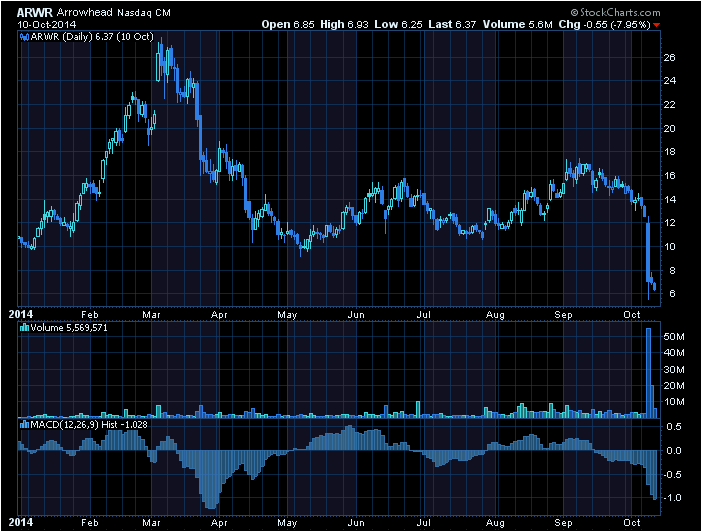Screen dimensions: 702x532
Task: Click price axis label 16
Action: pyautogui.click(x=669, y=176)
